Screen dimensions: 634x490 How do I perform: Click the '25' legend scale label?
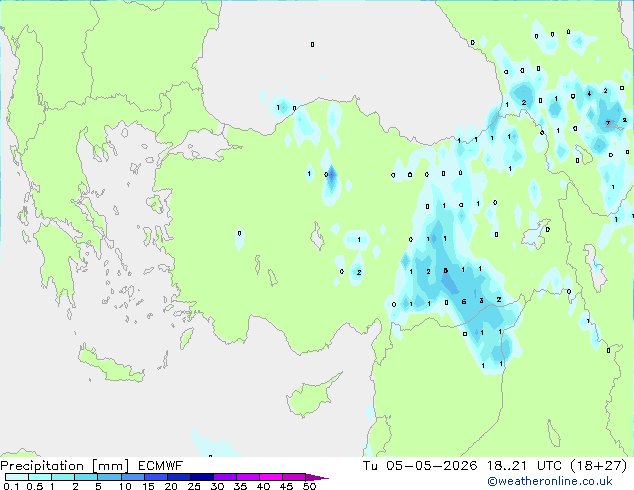[x=194, y=486]
